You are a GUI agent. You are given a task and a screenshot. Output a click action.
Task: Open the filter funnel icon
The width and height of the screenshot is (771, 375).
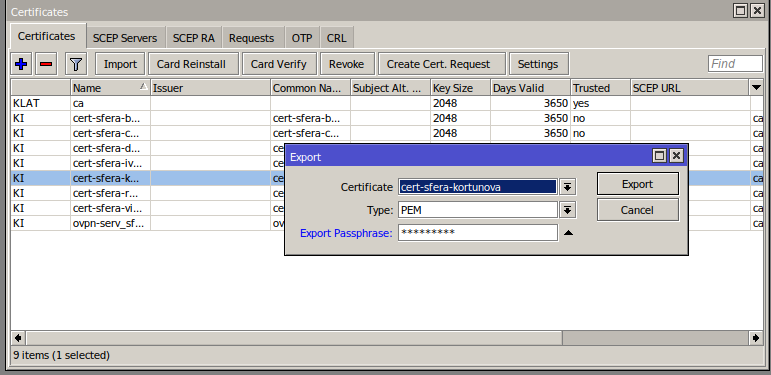[x=76, y=64]
